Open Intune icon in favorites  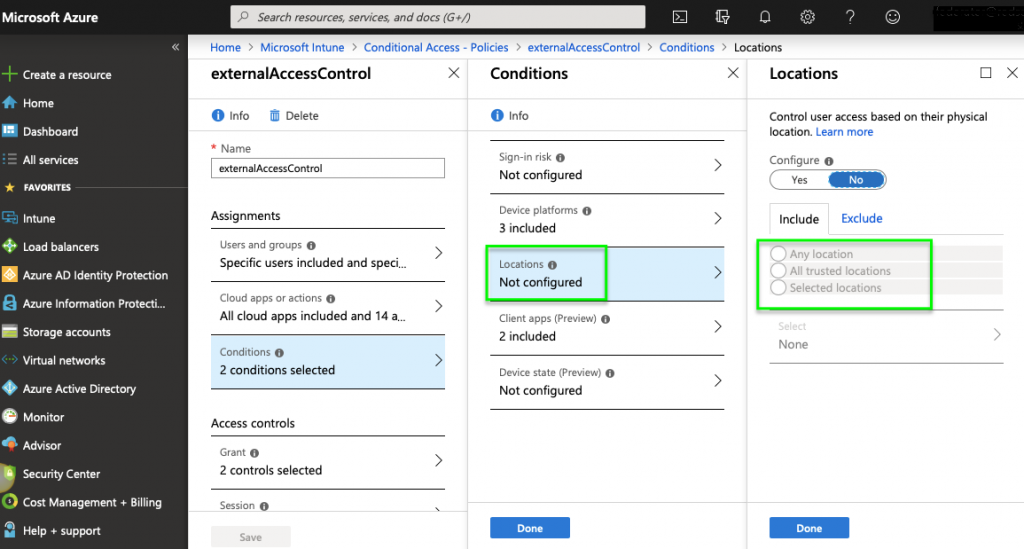[10, 218]
